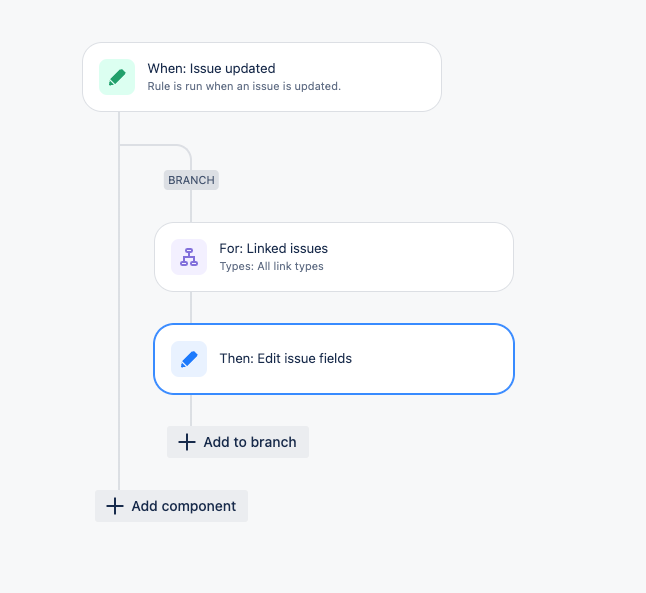
Task: Add a new step to the branch
Action: 238,442
